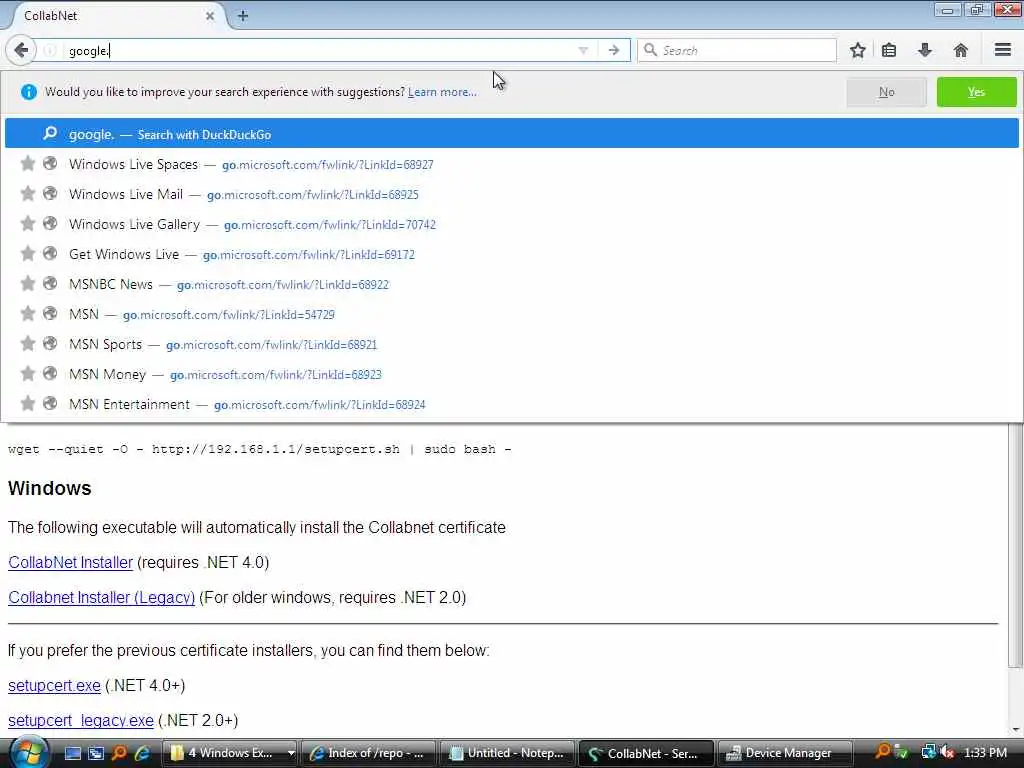Image resolution: width=1024 pixels, height=768 pixels.
Task: Download setupcert_legacy.exe link
Action: point(81,721)
